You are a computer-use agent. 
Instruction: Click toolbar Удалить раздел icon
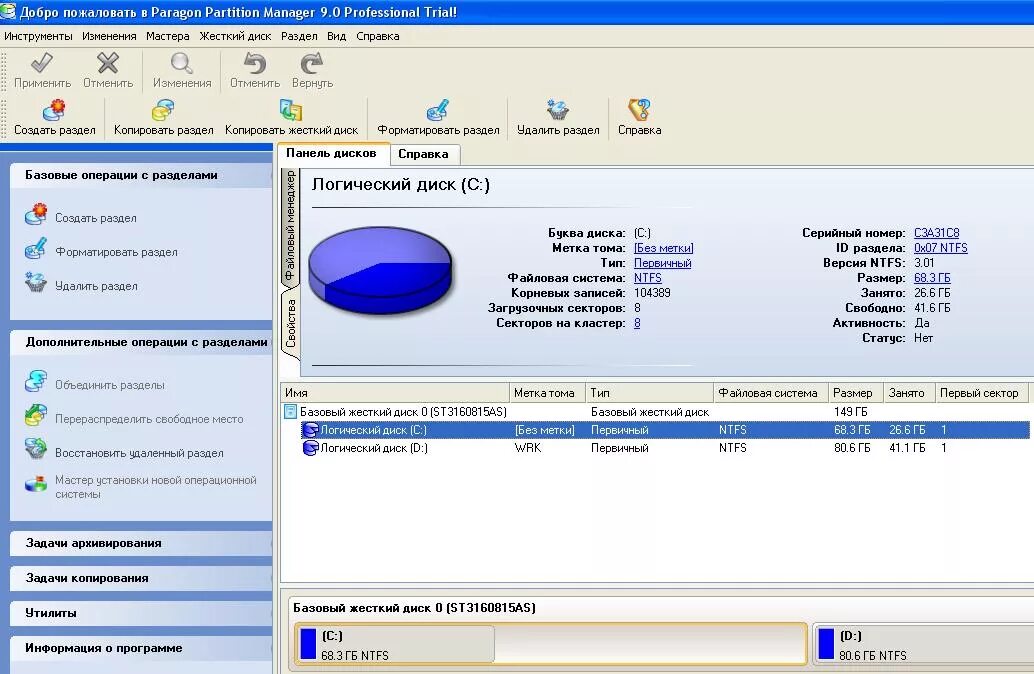[x=558, y=110]
